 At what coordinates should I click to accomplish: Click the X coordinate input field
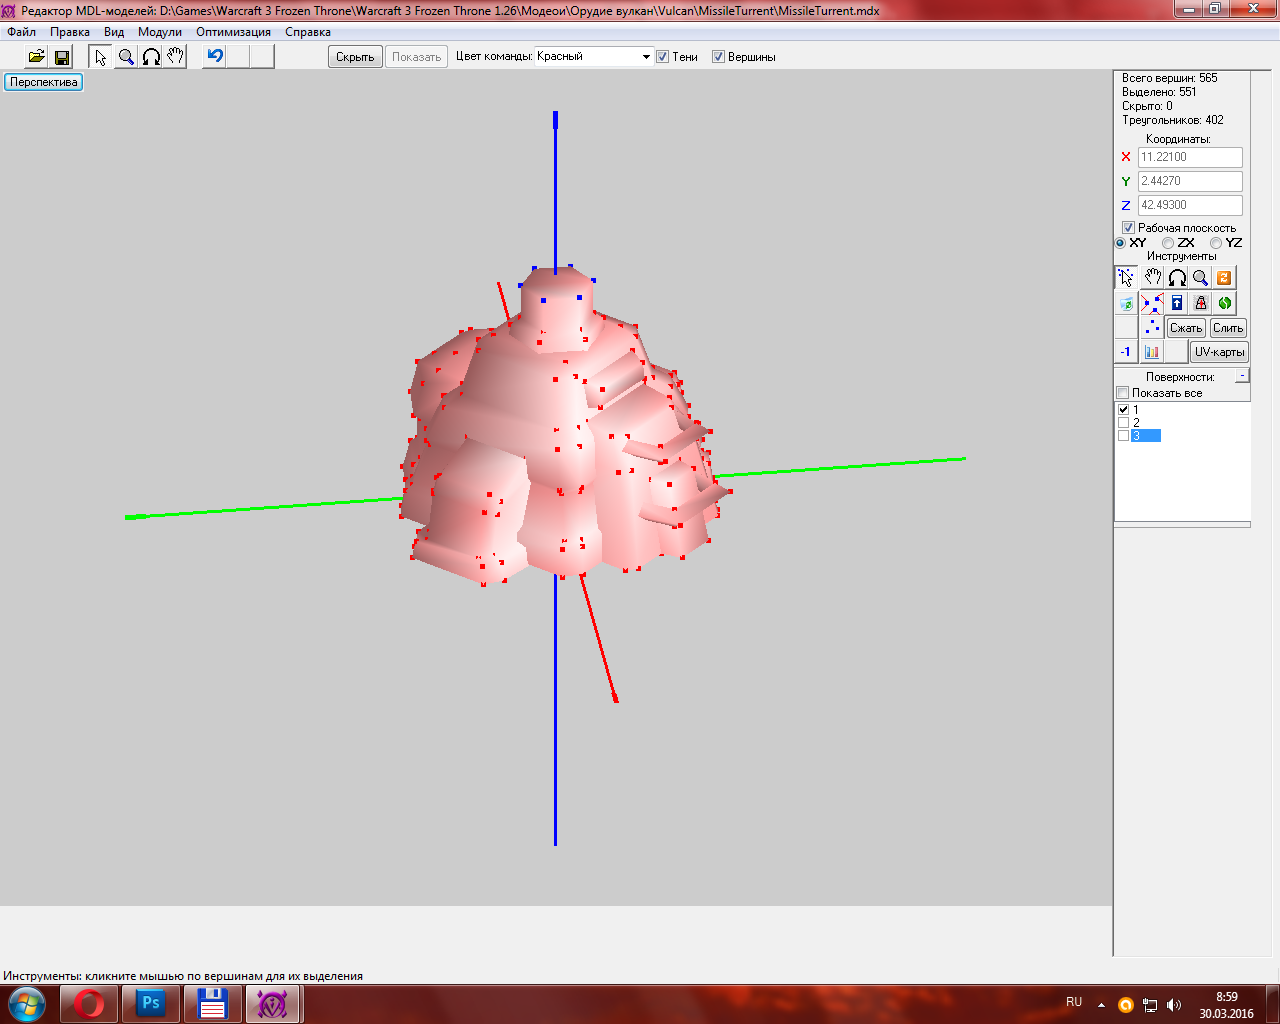(1190, 157)
